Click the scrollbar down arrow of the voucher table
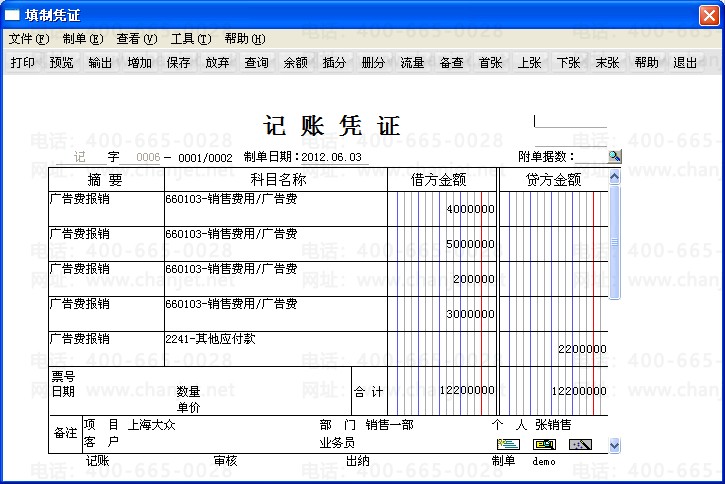The image size is (725, 484). point(614,445)
